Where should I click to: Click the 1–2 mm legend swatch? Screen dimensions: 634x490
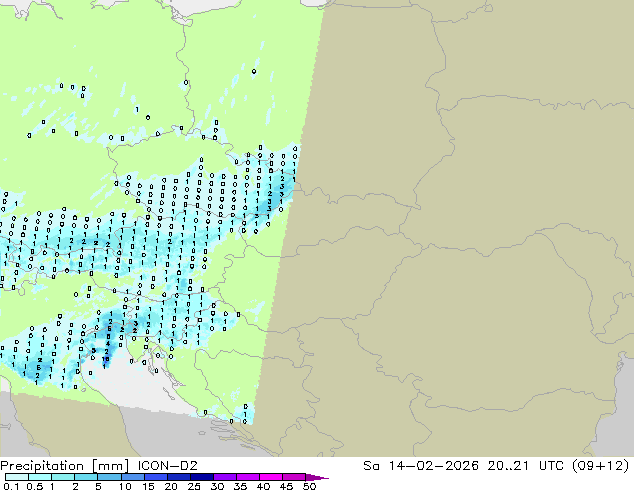click(x=63, y=477)
